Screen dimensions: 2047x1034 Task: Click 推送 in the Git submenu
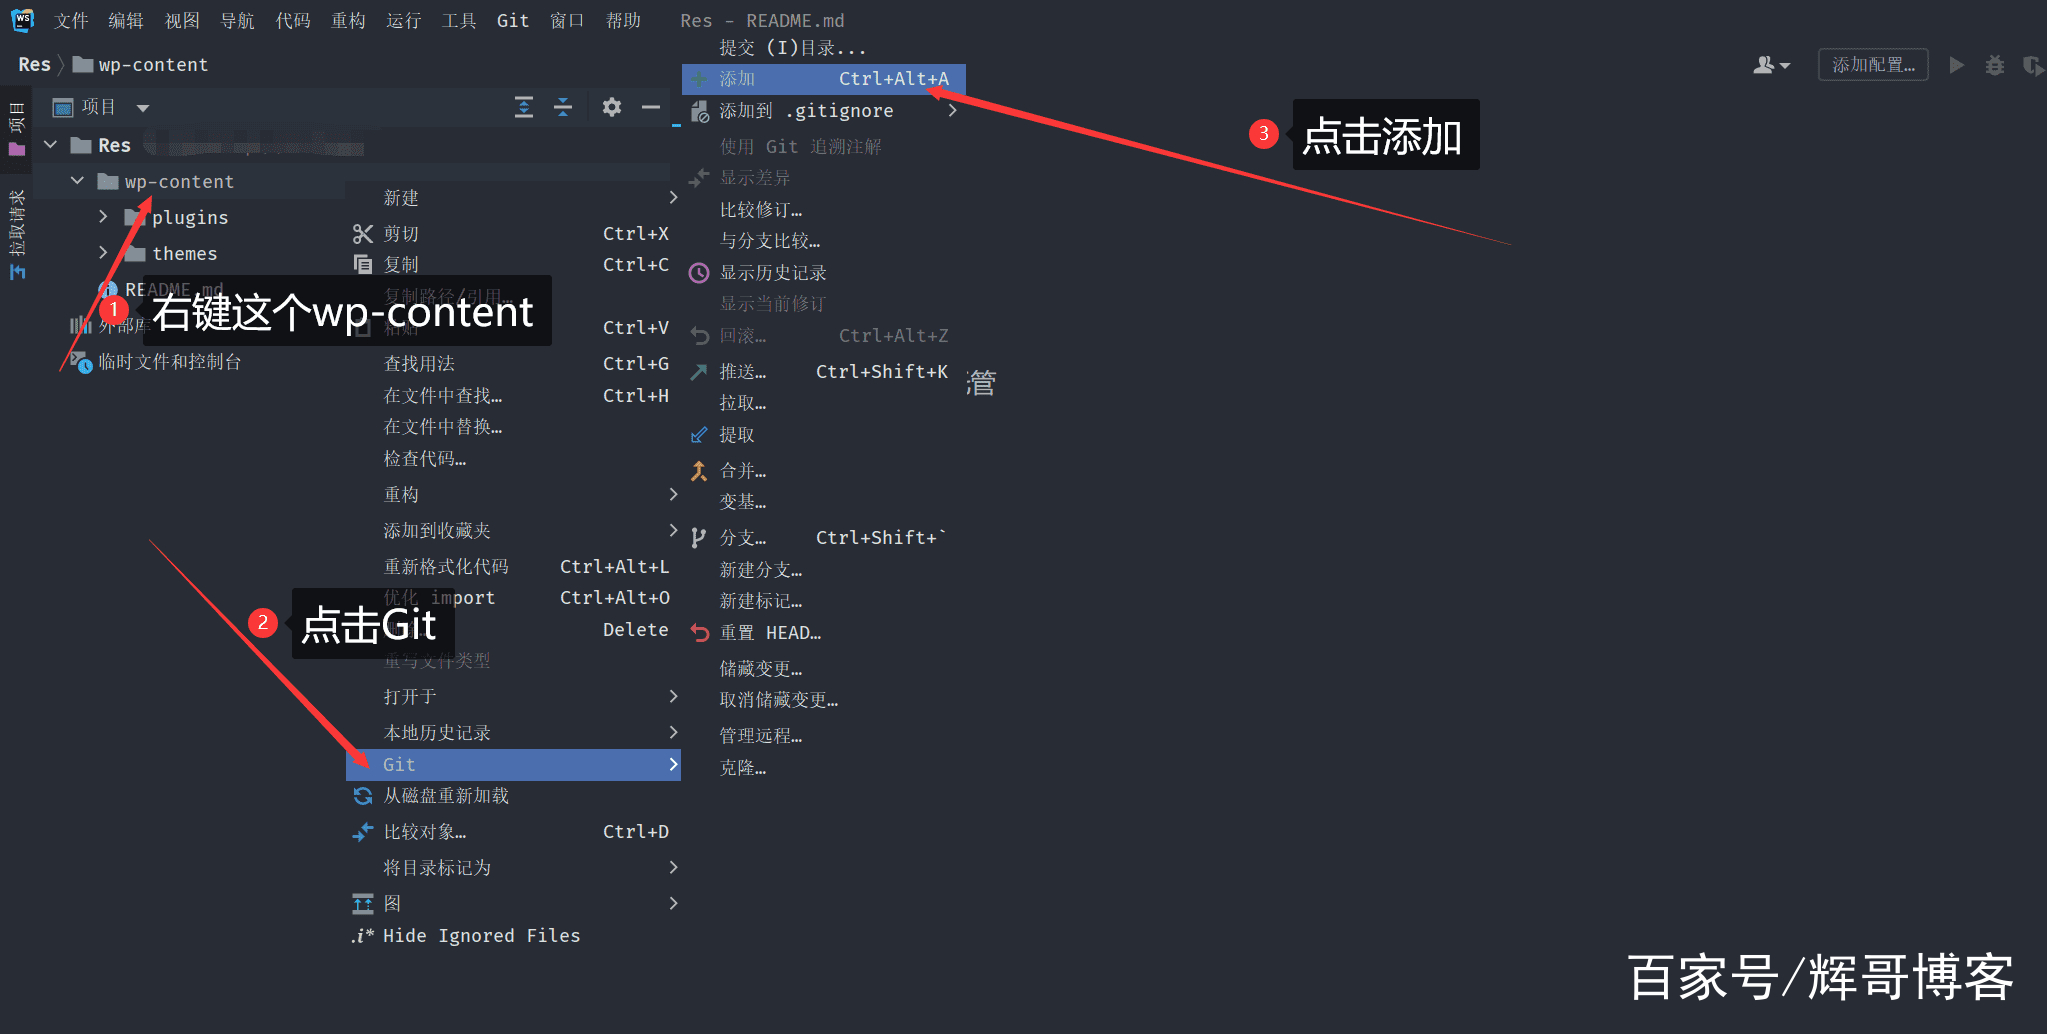click(x=742, y=372)
